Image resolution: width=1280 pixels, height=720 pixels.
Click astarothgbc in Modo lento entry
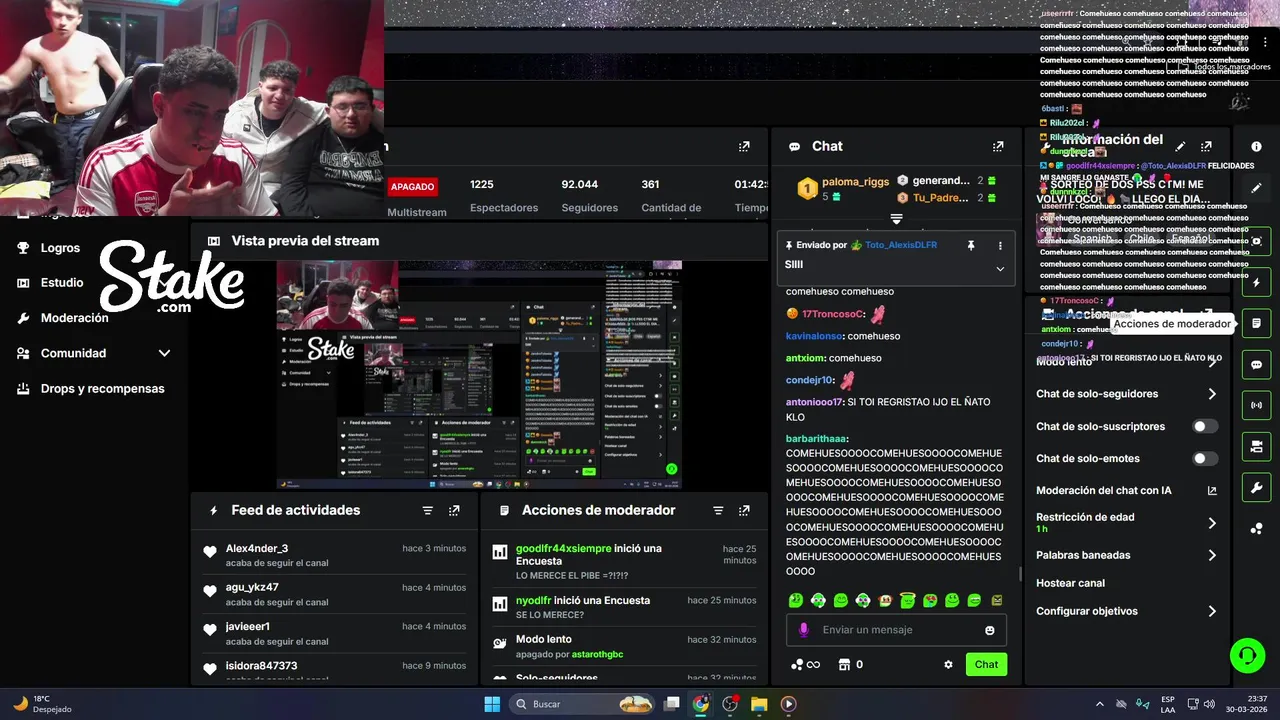tap(597, 655)
